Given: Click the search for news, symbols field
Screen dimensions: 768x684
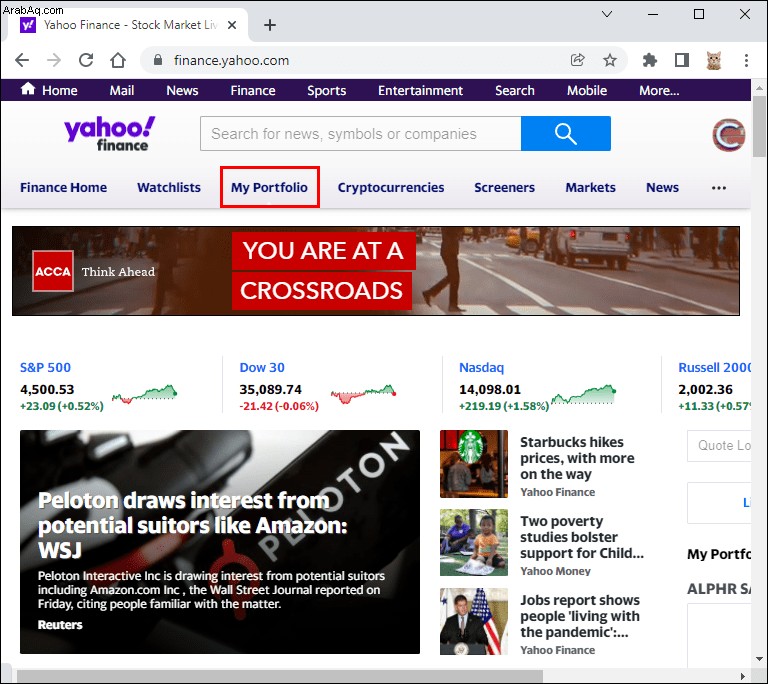Looking at the screenshot, I should pyautogui.click(x=360, y=133).
